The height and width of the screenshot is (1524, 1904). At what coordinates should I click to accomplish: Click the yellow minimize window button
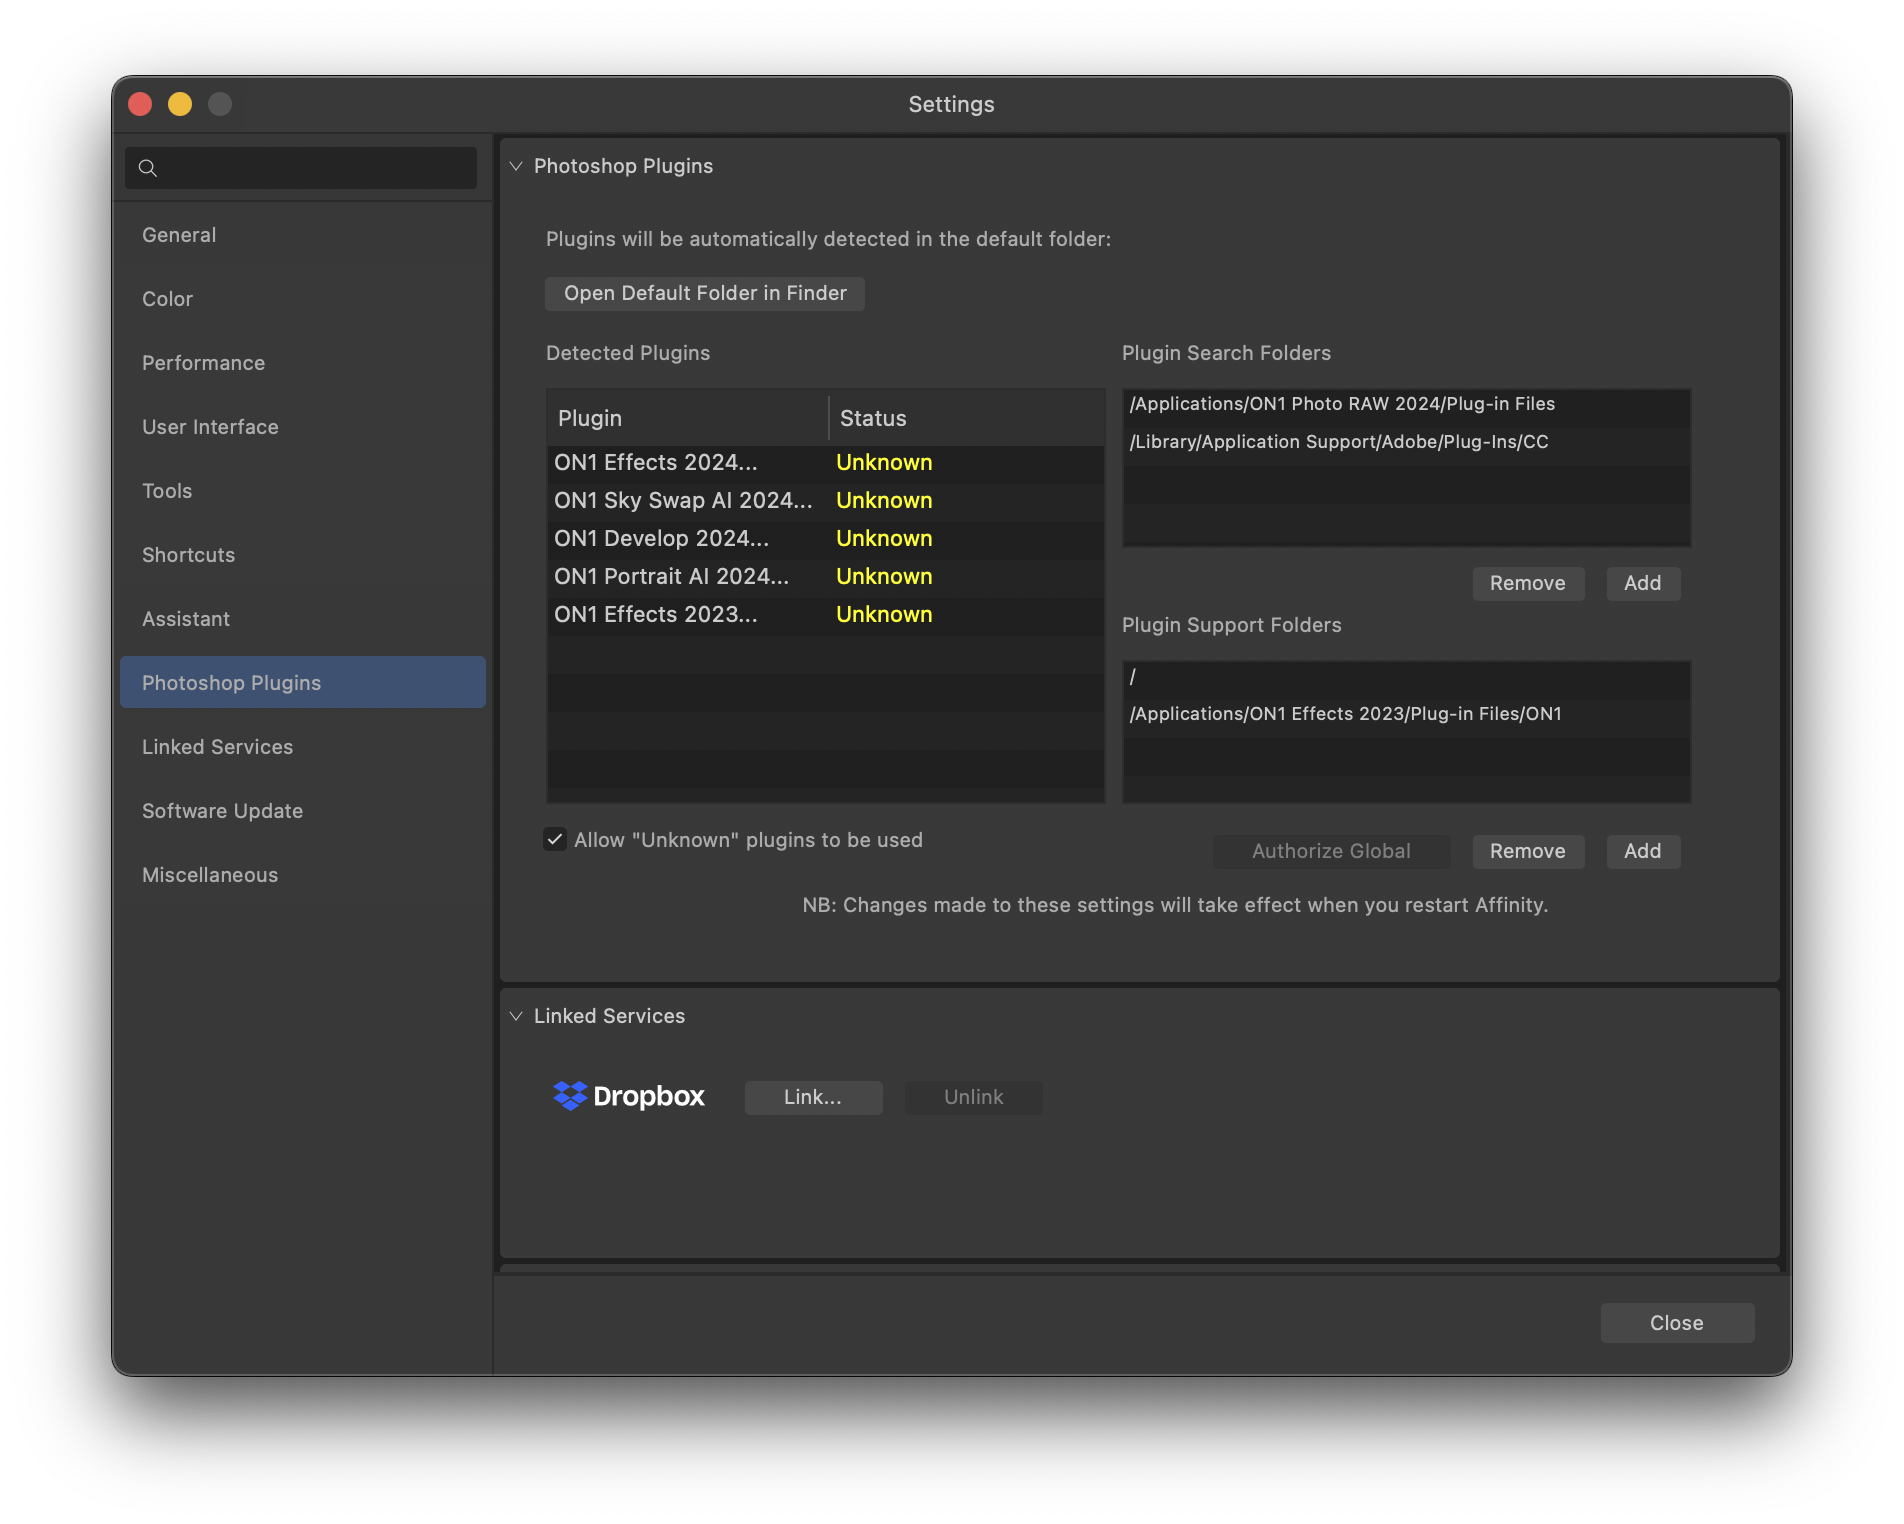point(180,104)
